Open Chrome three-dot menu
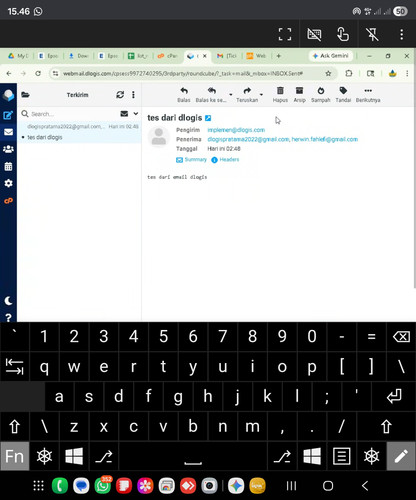The height and width of the screenshot is (500, 416). coord(407,73)
